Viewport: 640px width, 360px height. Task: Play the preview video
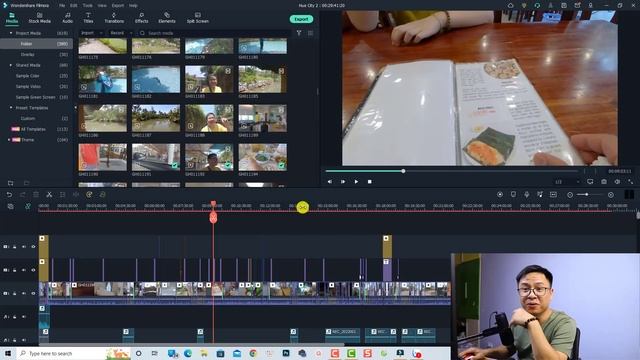coord(356,182)
